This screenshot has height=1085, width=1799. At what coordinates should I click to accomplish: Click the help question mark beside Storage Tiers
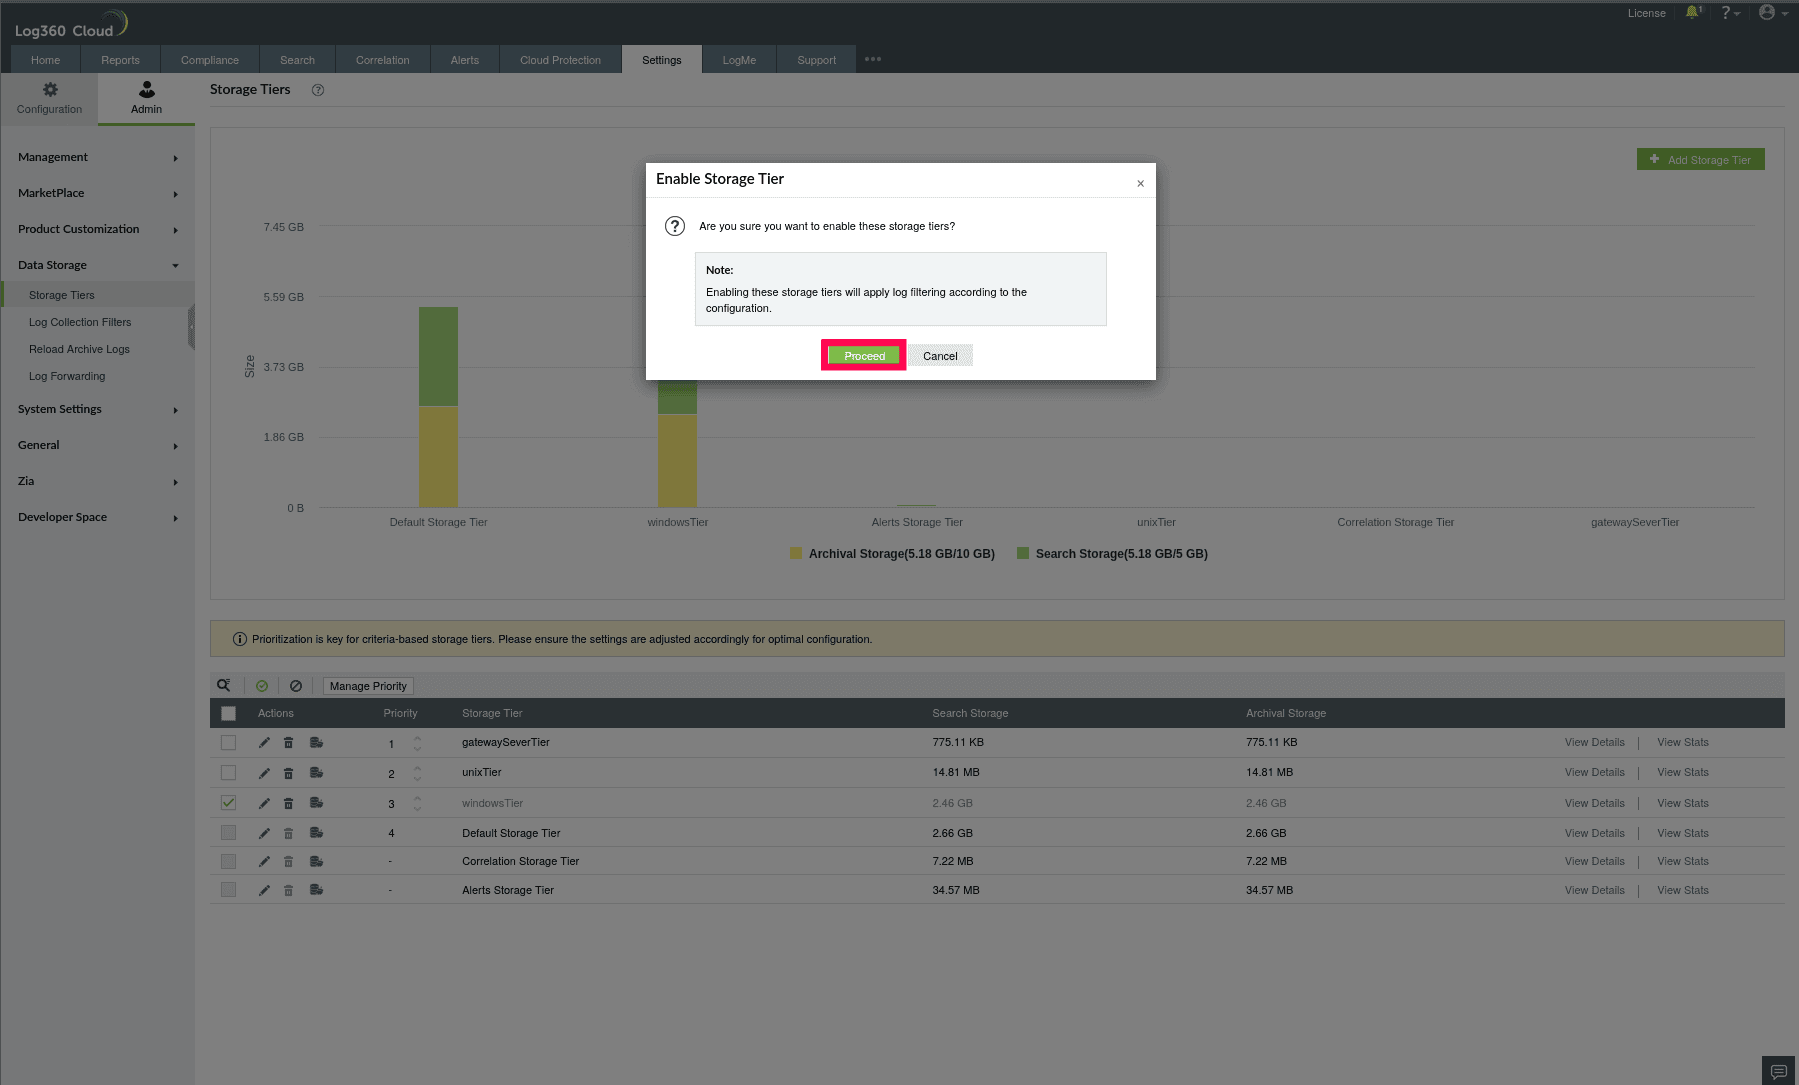coord(317,90)
